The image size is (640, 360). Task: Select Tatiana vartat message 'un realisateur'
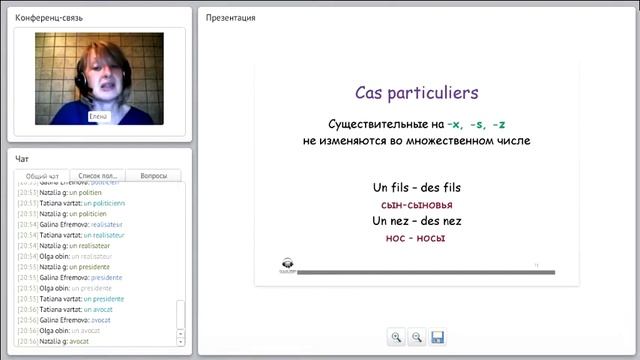[71, 235]
